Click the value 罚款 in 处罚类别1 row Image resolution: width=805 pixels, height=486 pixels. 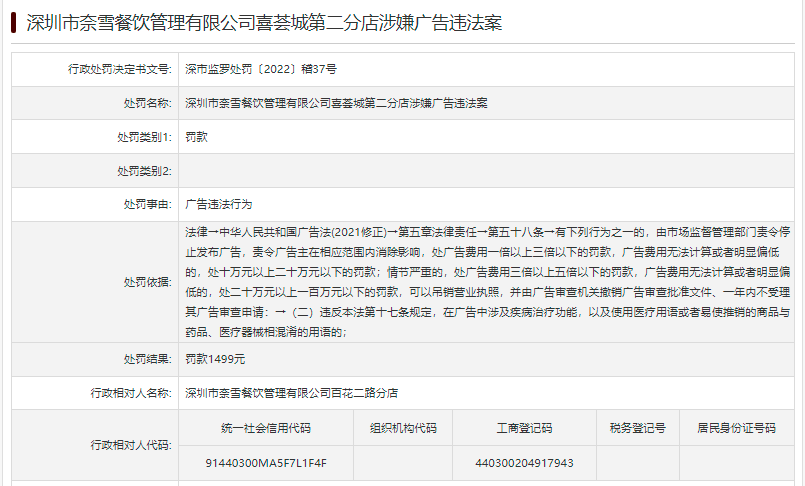click(196, 137)
